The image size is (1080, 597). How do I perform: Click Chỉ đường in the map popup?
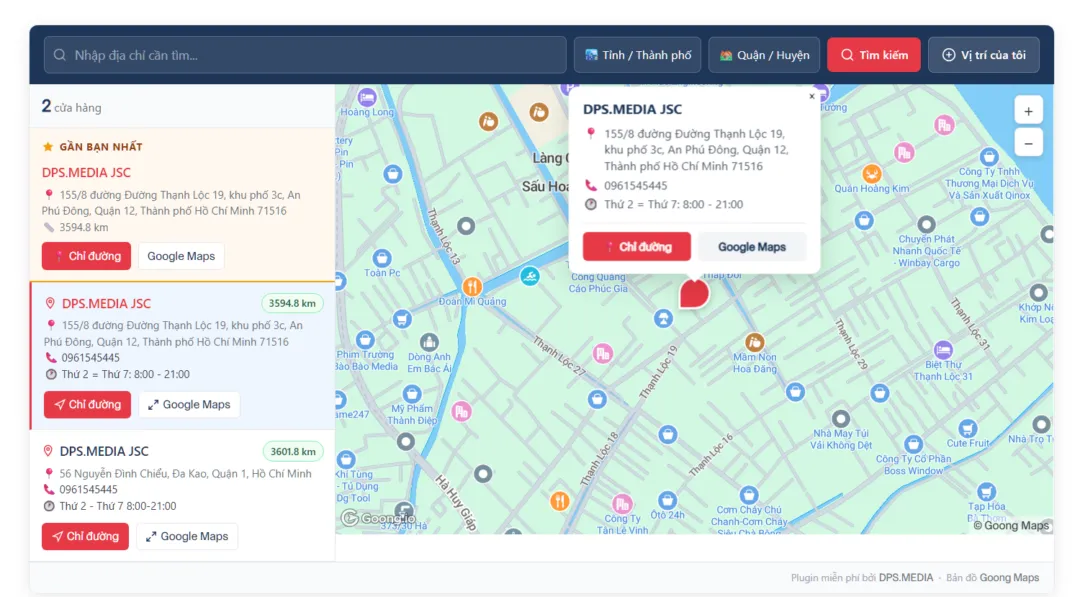coord(637,246)
